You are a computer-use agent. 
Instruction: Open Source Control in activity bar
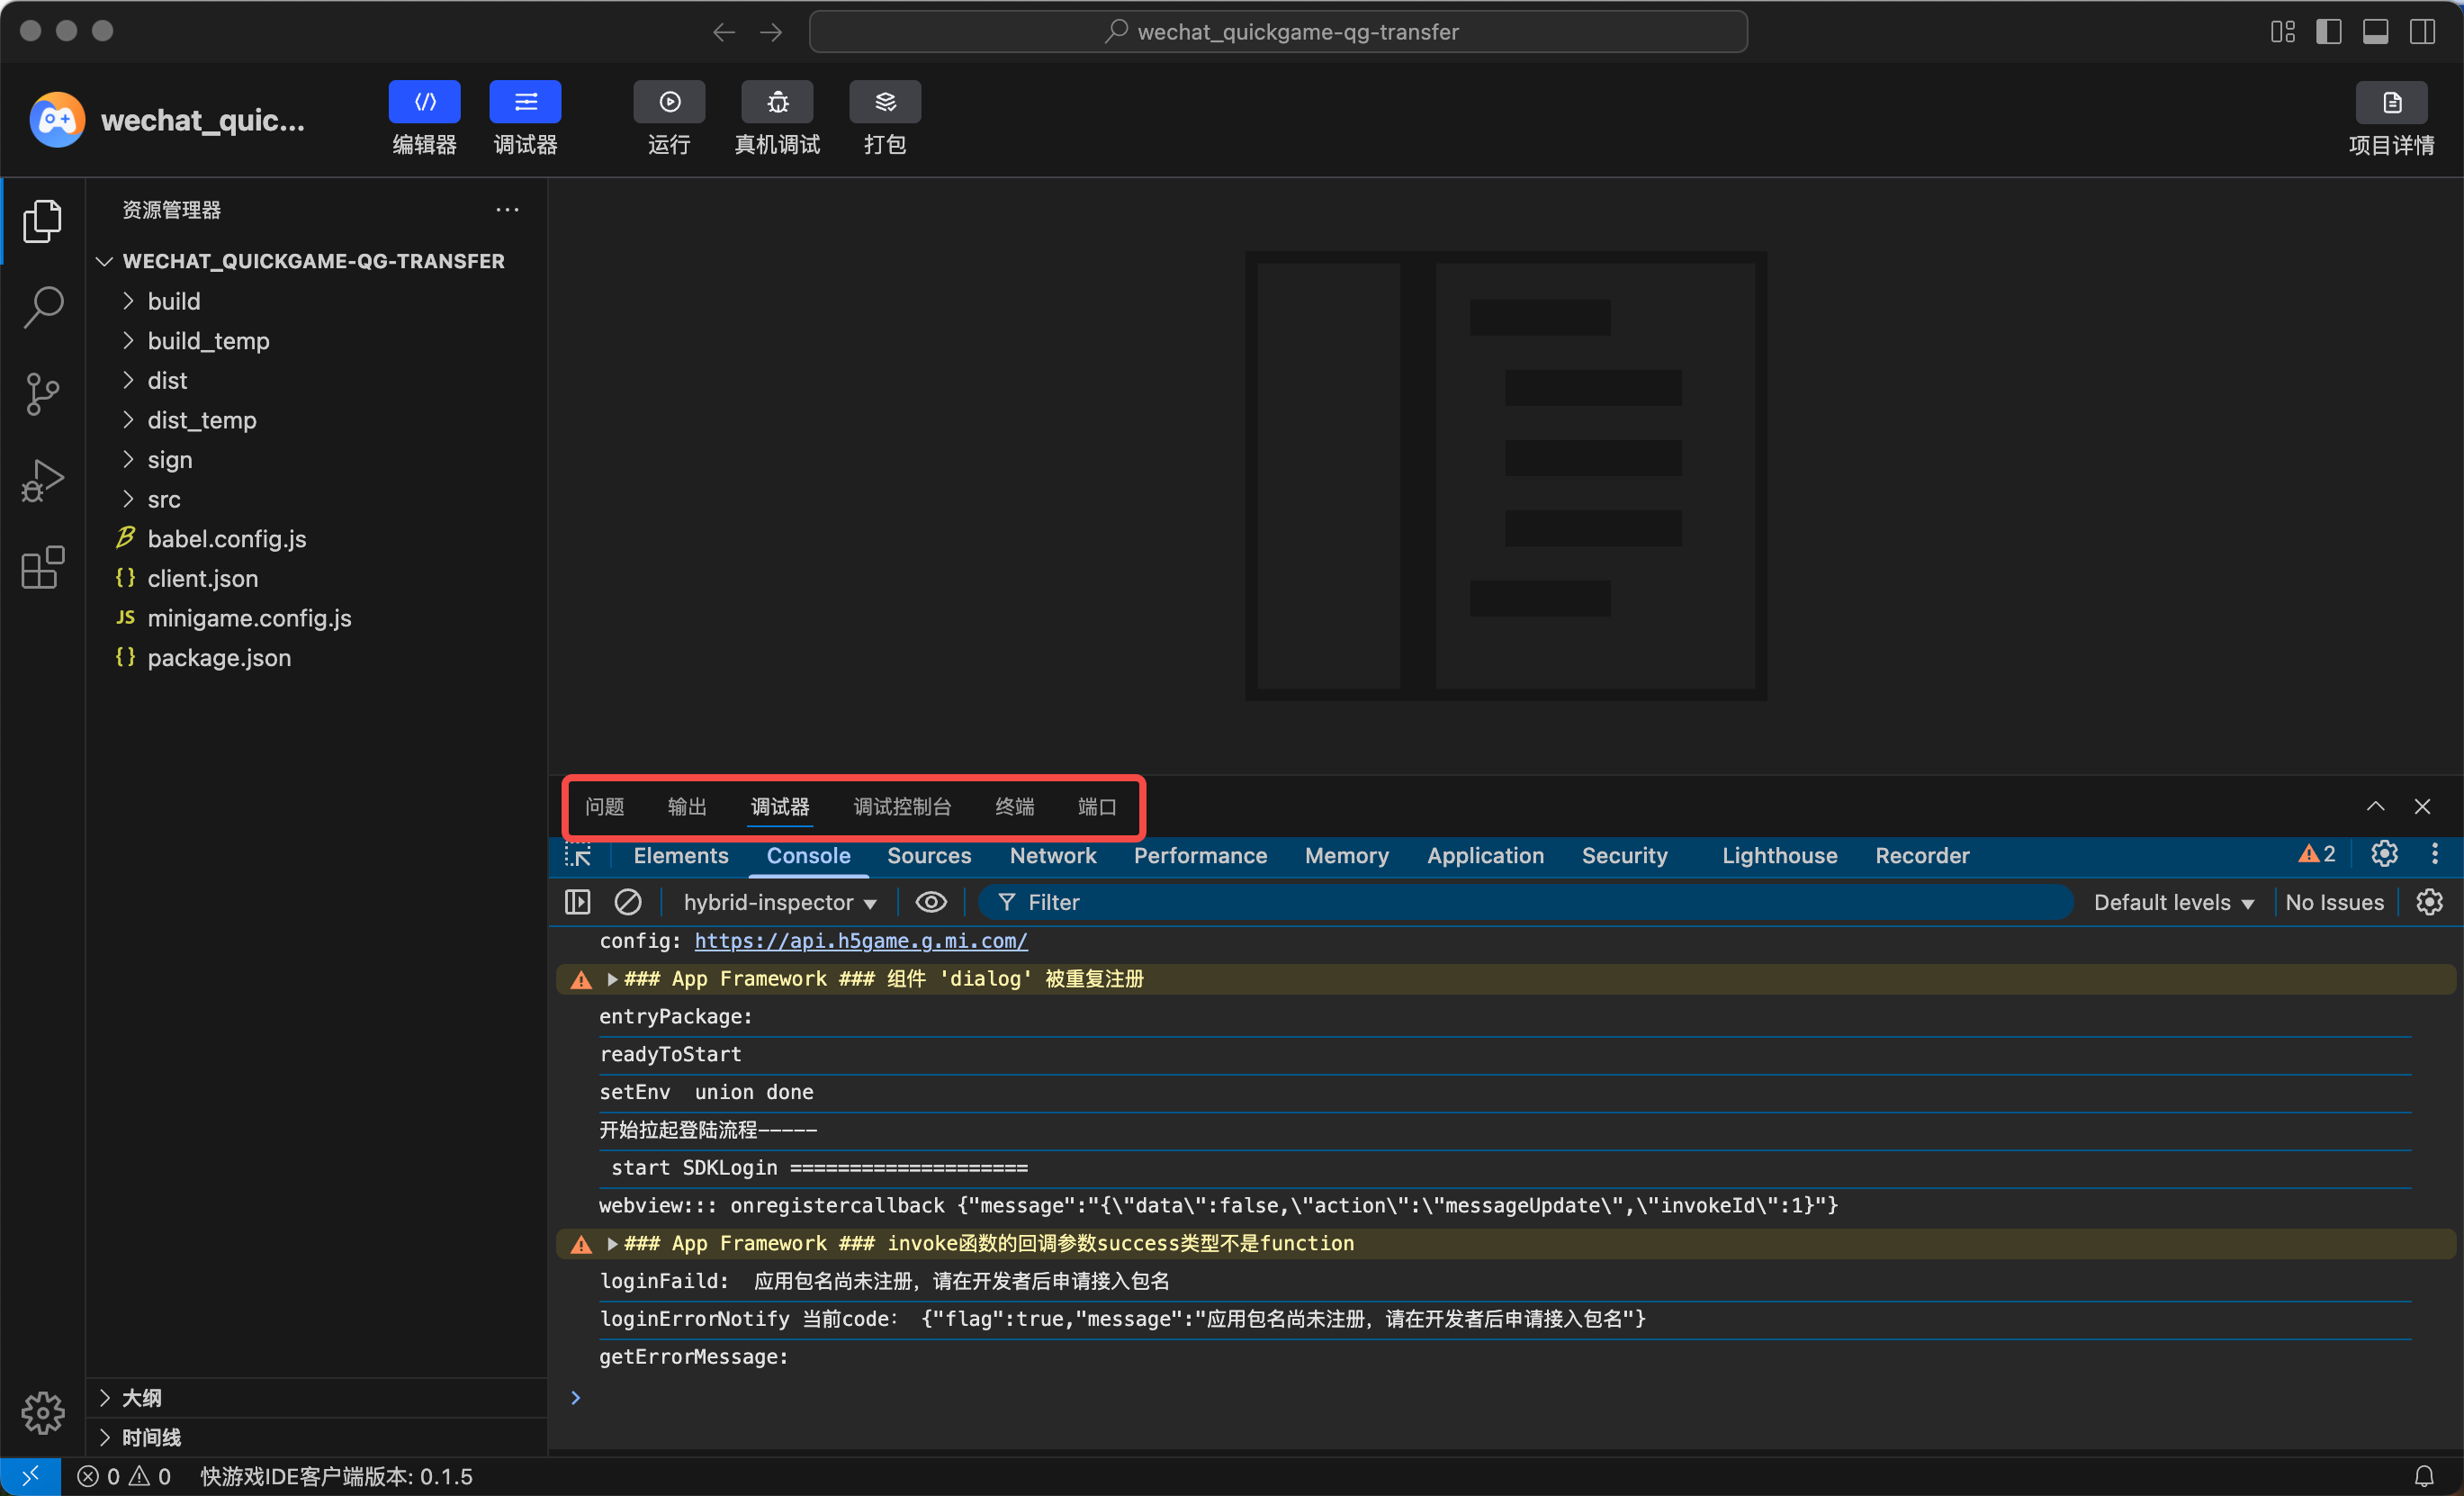pyautogui.click(x=42, y=394)
